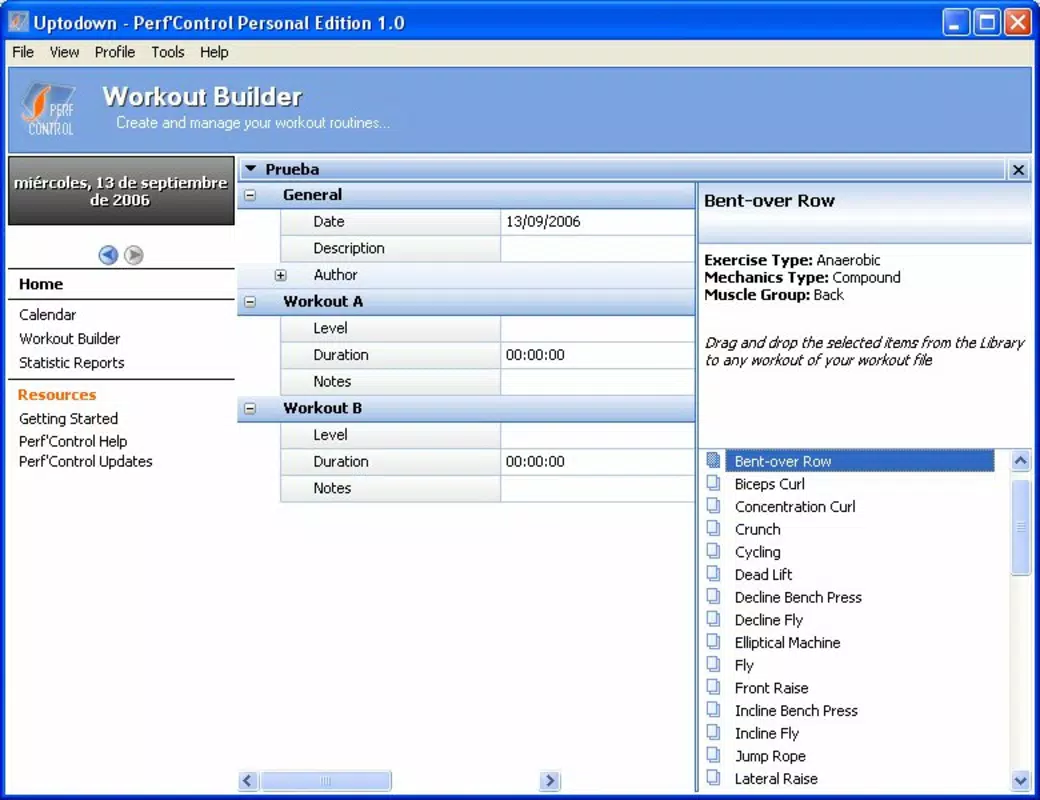The width and height of the screenshot is (1040, 800).
Task: Click the Home sidebar heading
Action: pos(41,284)
